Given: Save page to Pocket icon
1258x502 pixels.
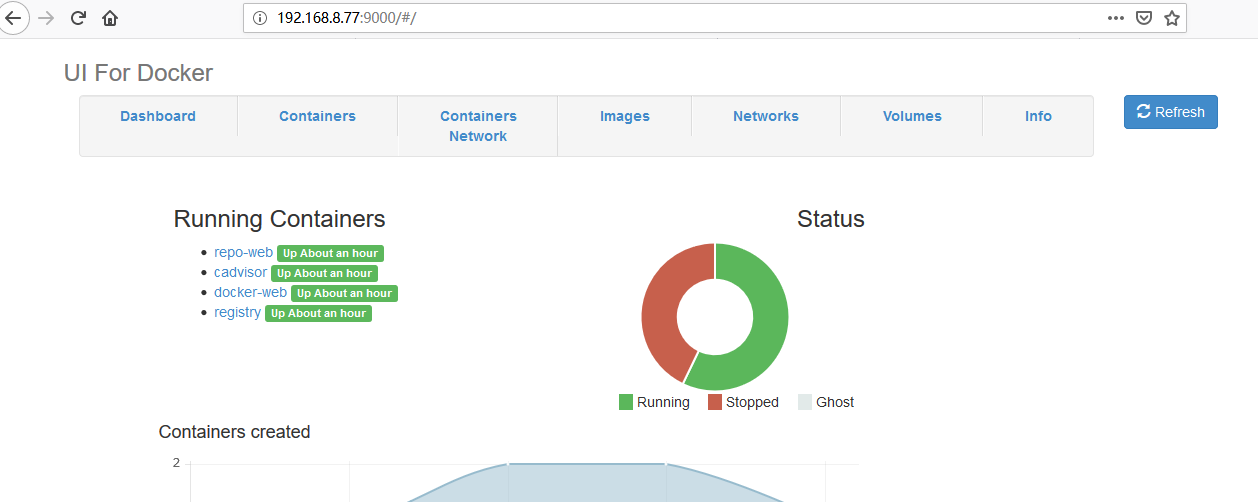Looking at the screenshot, I should click(1144, 18).
